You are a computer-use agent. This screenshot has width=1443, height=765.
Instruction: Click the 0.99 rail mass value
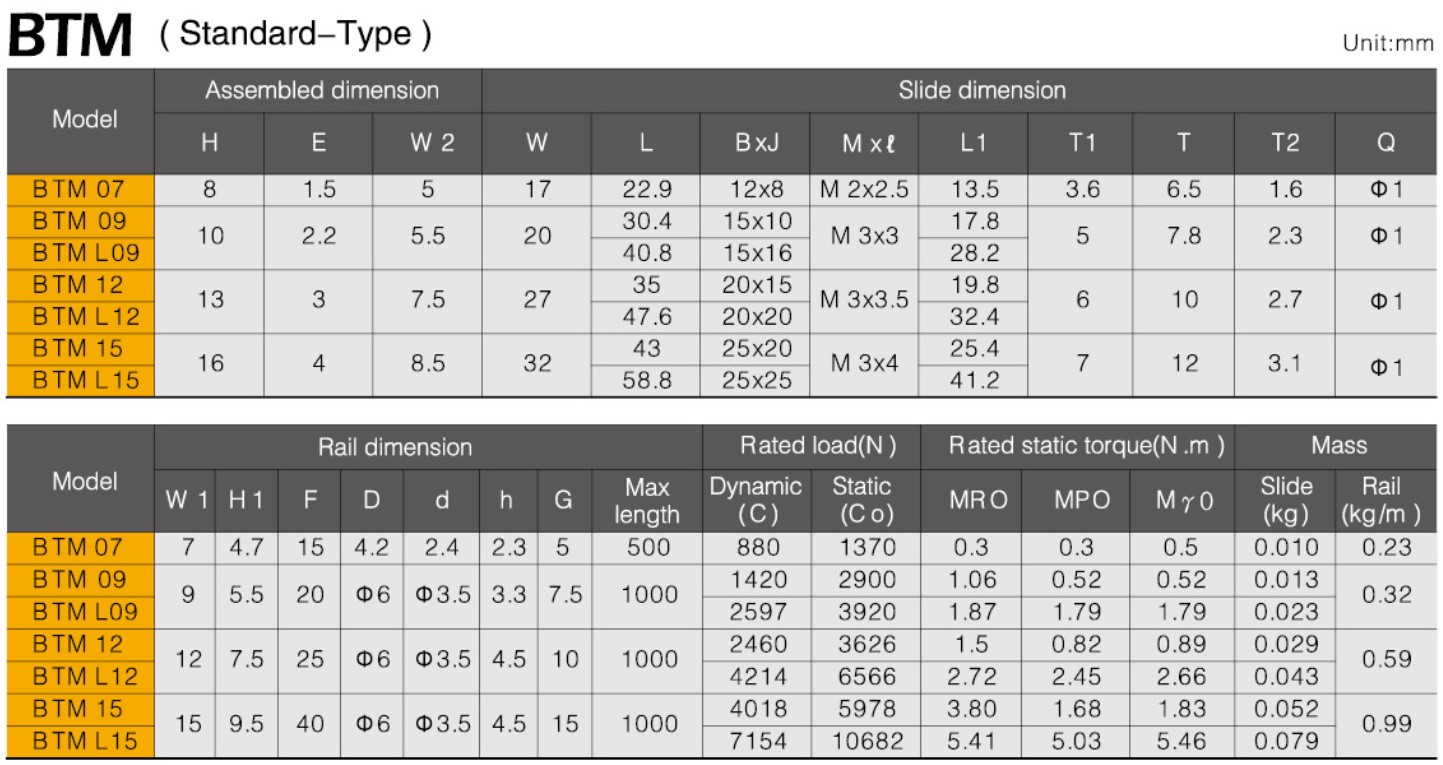click(x=1388, y=724)
